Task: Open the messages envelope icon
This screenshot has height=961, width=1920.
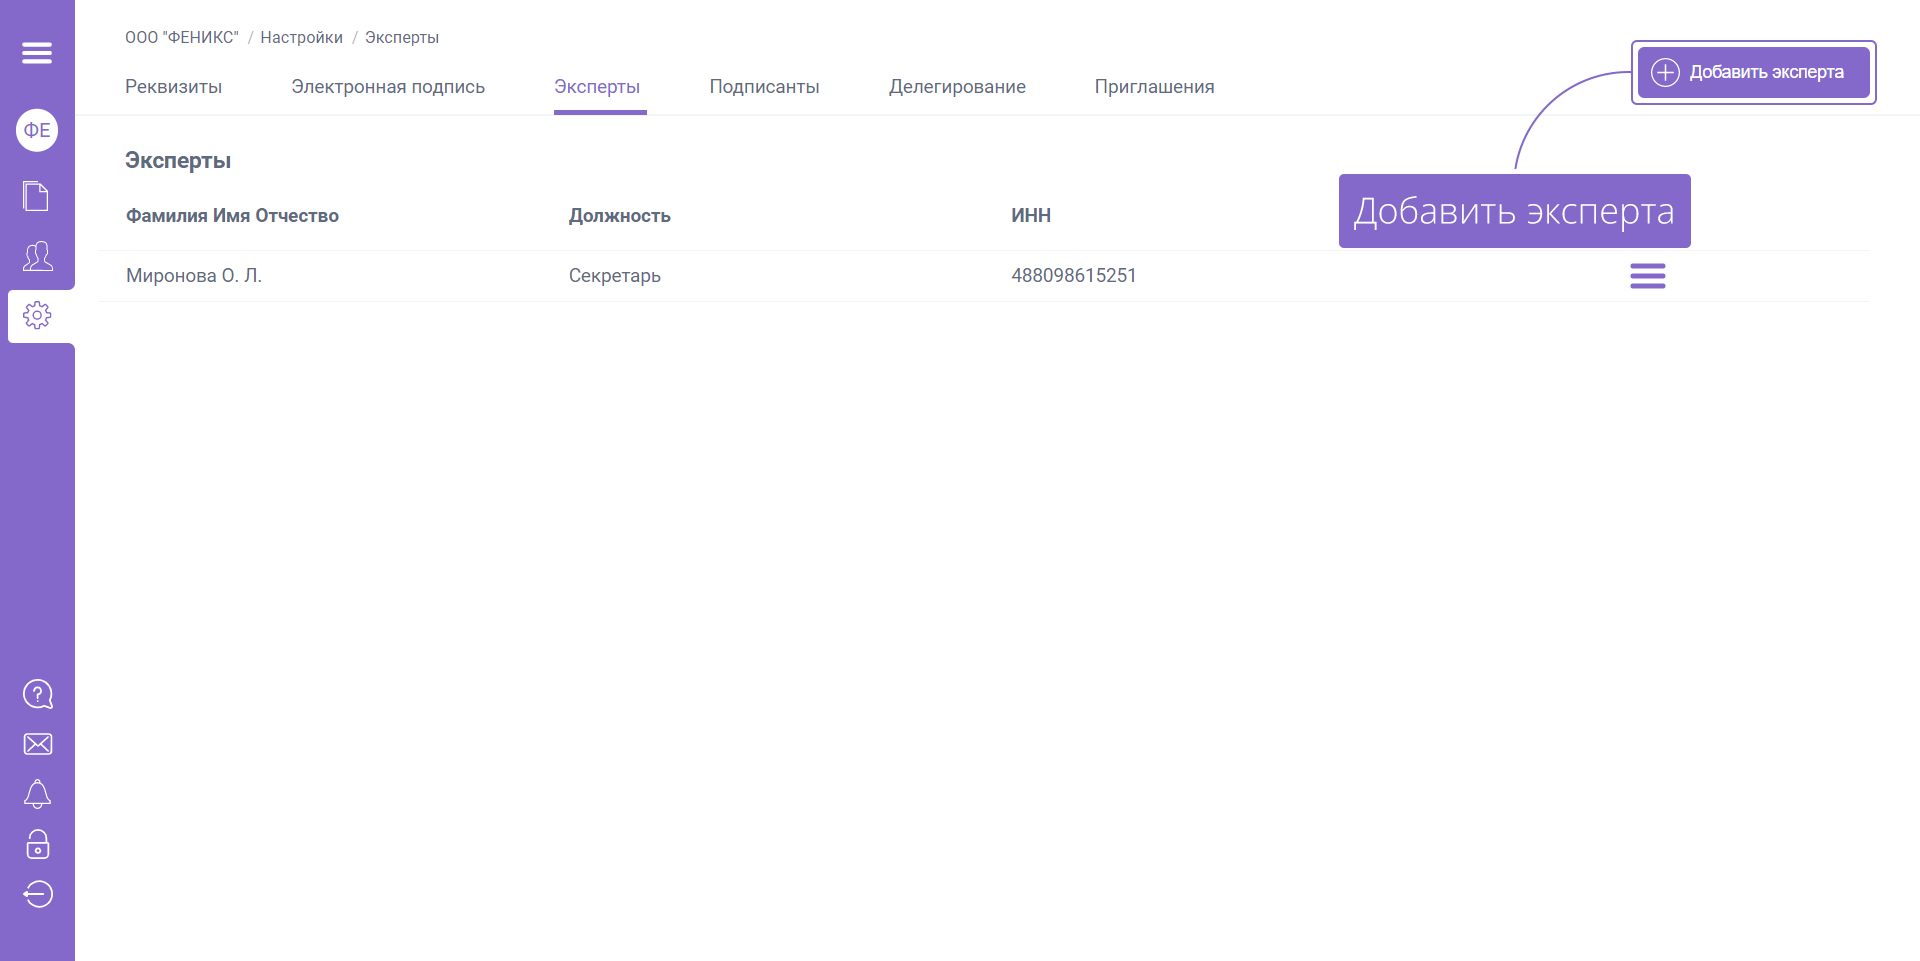Action: tap(37, 744)
